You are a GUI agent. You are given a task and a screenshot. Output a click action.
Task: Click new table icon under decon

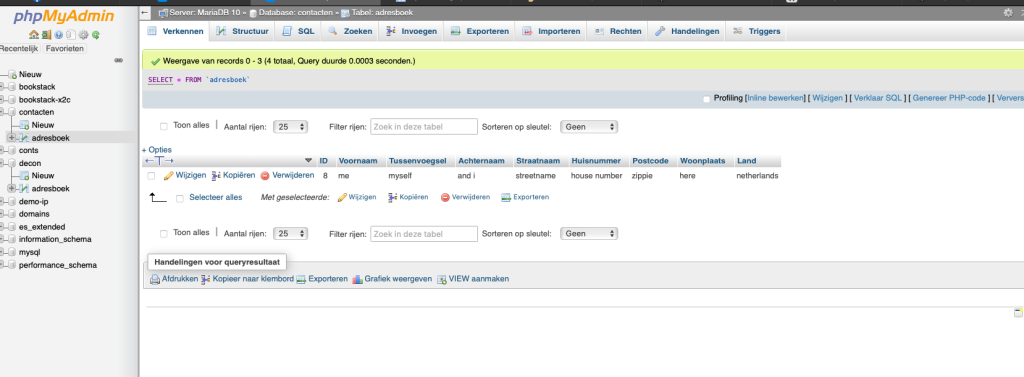(x=24, y=176)
